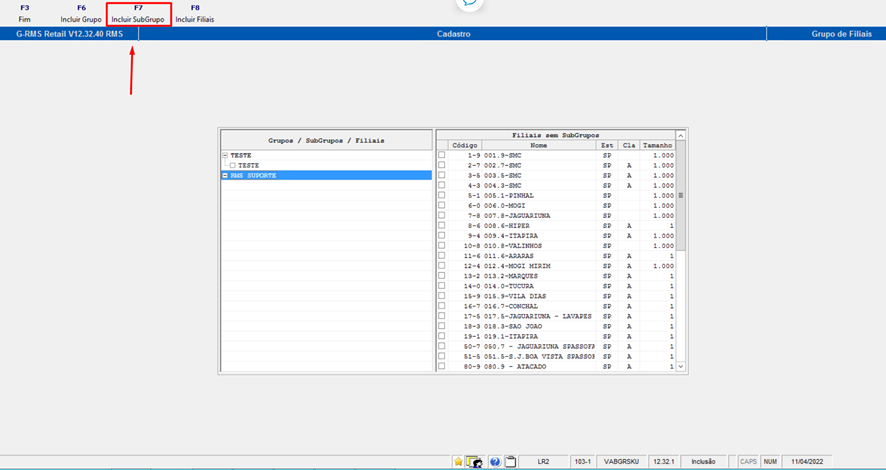Click the select-all checkbox column header
The height and width of the screenshot is (470, 886).
click(x=442, y=145)
